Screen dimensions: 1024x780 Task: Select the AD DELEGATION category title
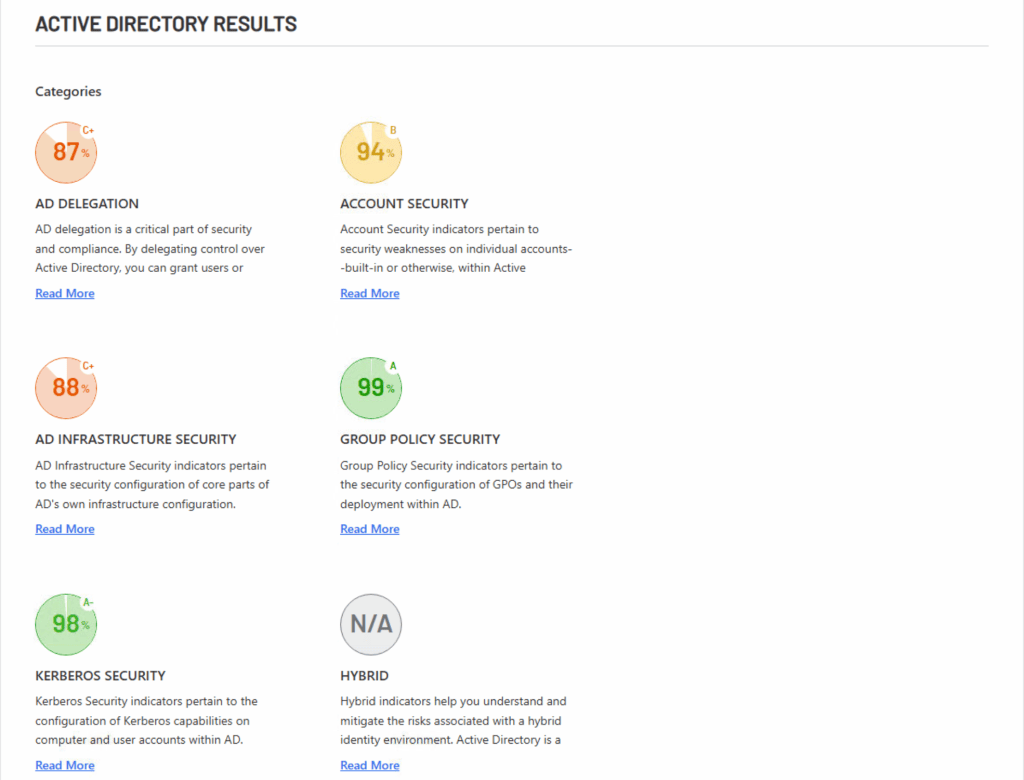(87, 203)
